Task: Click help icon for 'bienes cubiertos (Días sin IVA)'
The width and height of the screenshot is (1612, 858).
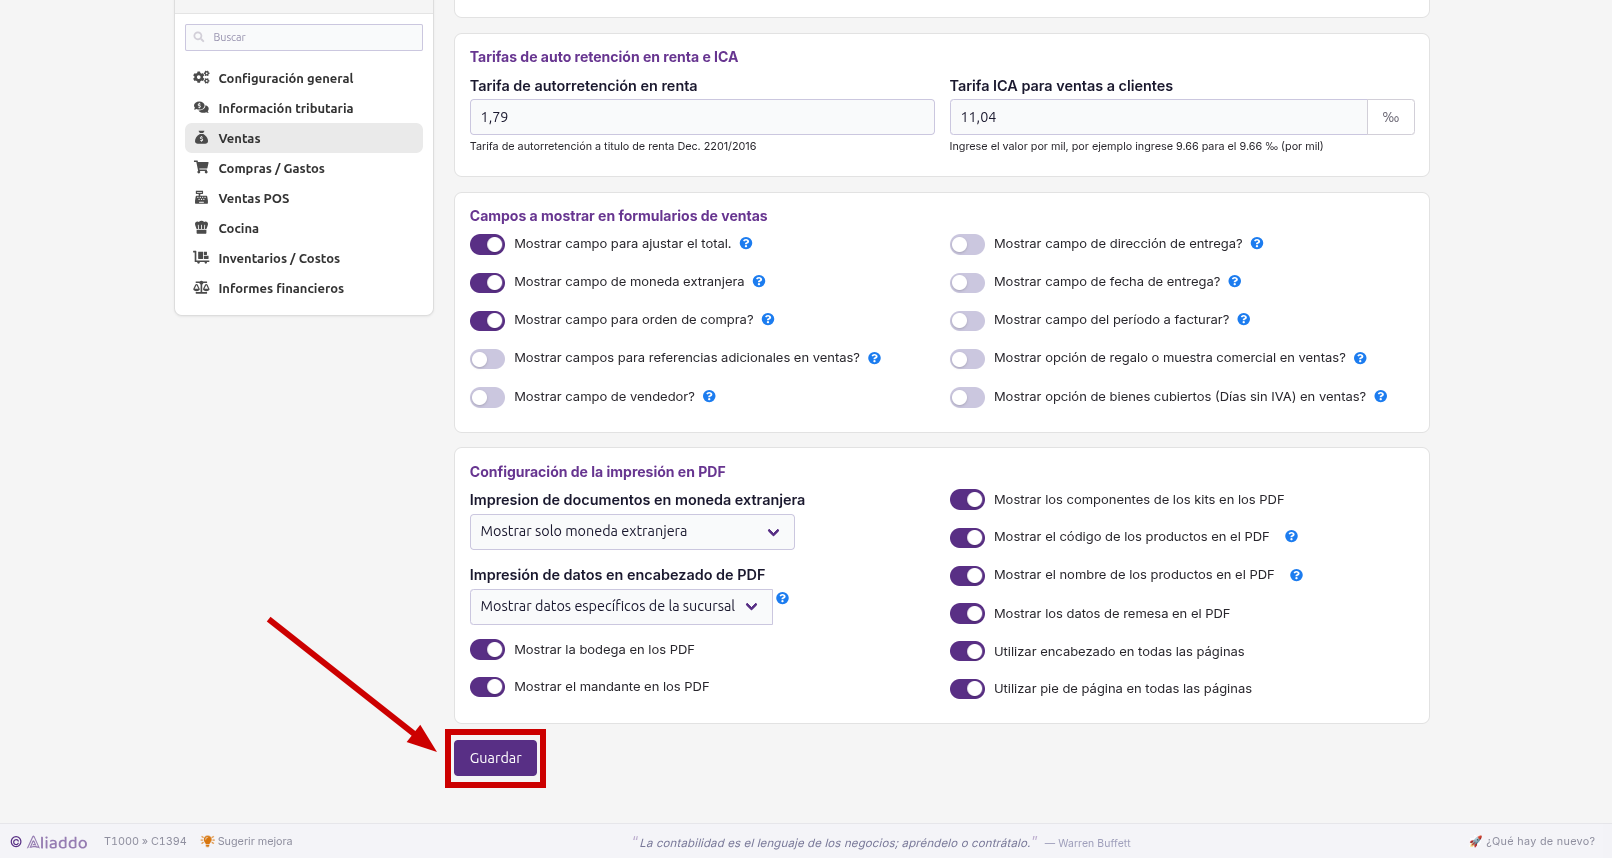Action: [x=1381, y=396]
